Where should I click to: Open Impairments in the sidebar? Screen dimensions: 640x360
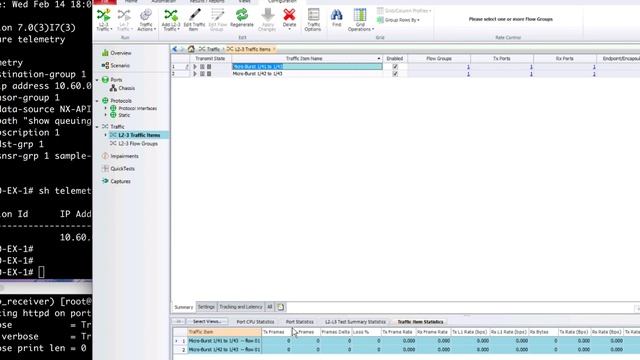pyautogui.click(x=120, y=156)
